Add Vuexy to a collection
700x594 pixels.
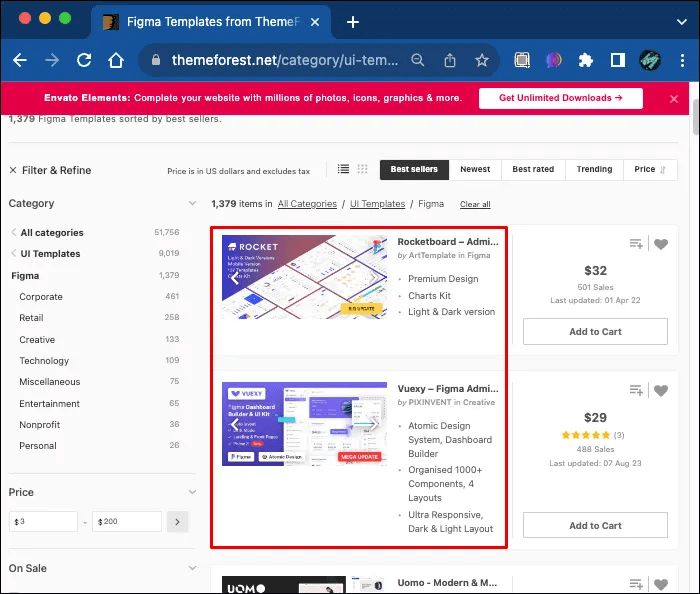coord(636,390)
